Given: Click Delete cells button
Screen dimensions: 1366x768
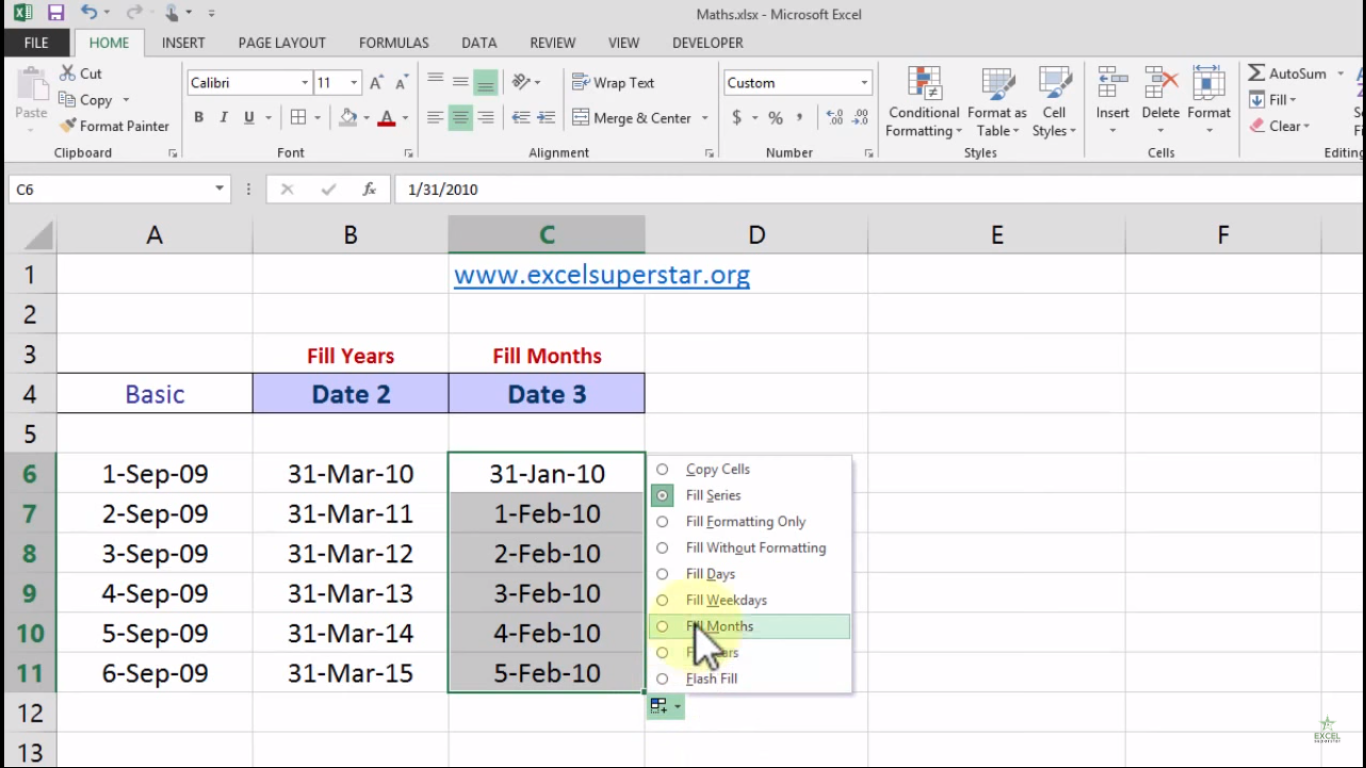Looking at the screenshot, I should pos(1160,102).
